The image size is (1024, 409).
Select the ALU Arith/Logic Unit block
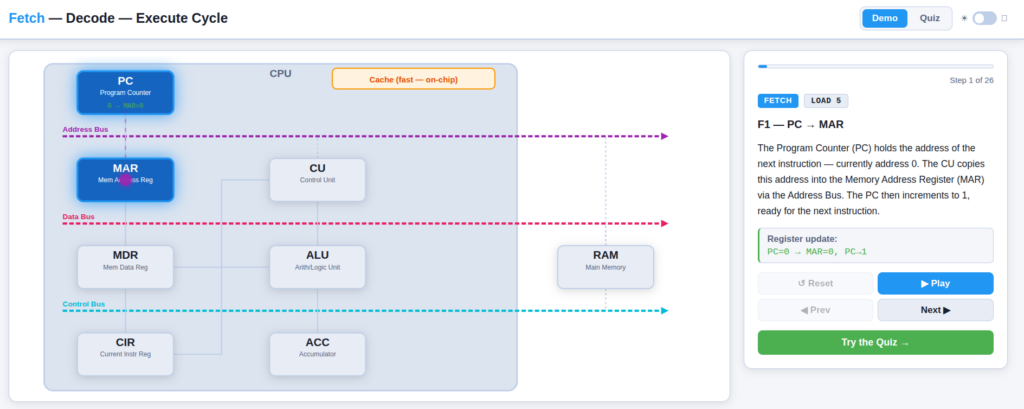point(317,267)
